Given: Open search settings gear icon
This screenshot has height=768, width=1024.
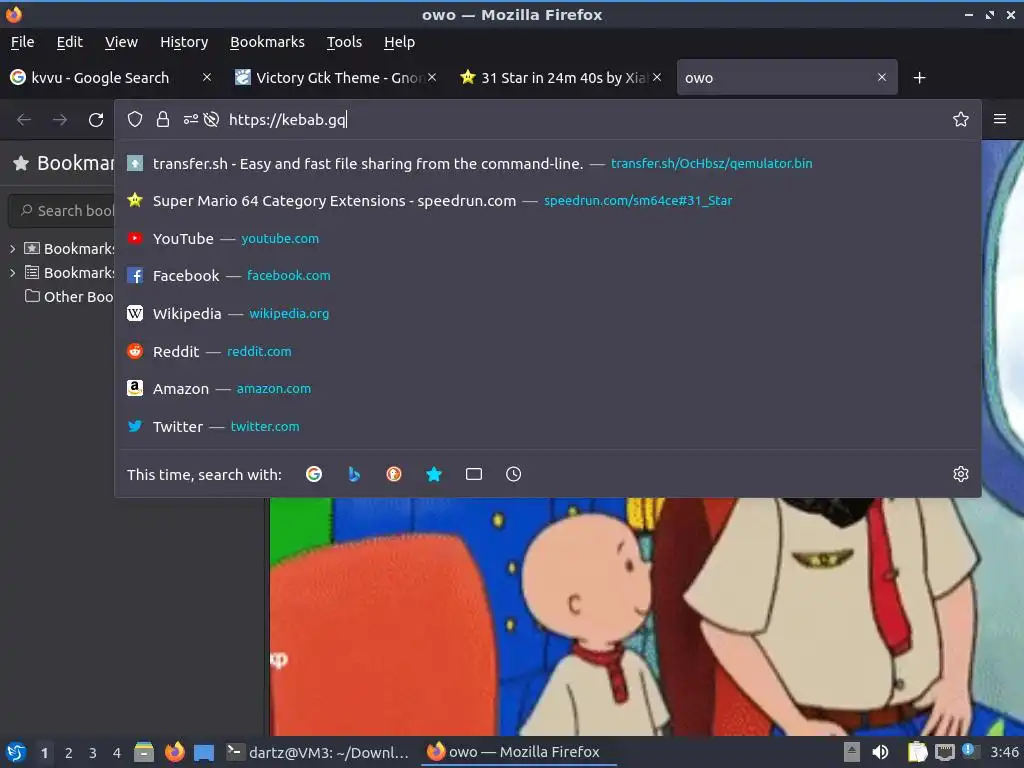Looking at the screenshot, I should (x=960, y=474).
